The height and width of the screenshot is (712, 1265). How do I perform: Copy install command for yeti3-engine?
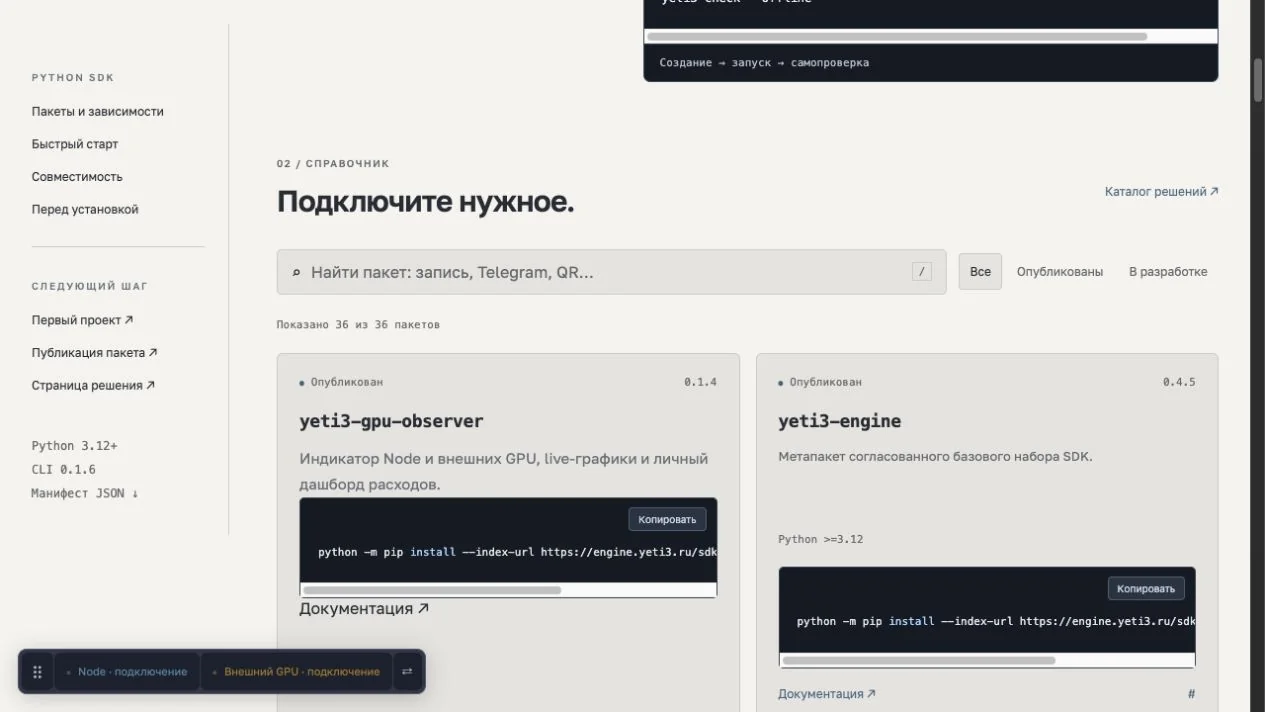click(x=1146, y=589)
